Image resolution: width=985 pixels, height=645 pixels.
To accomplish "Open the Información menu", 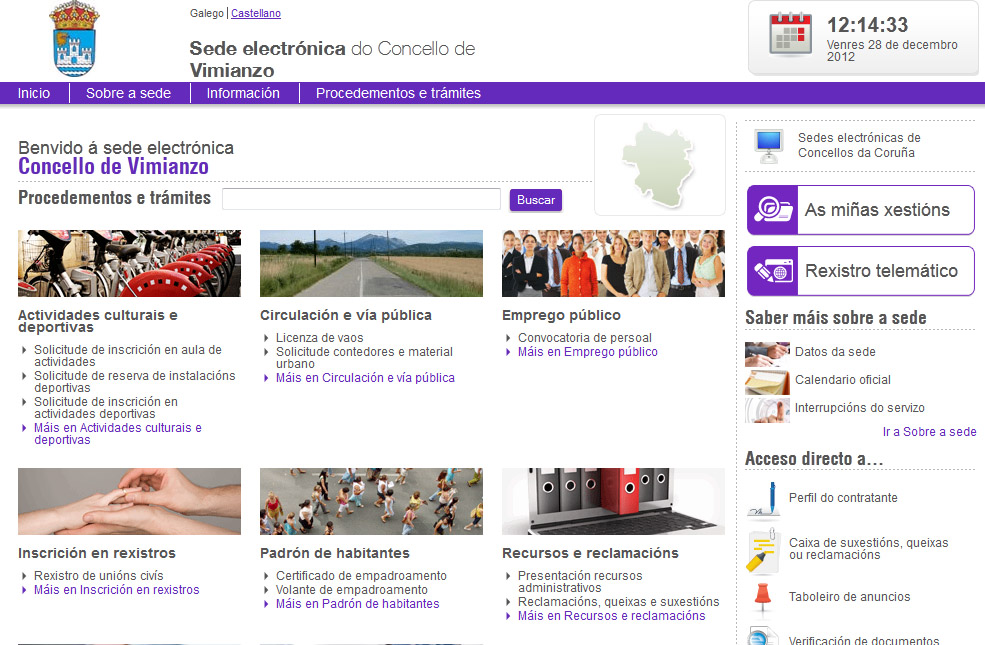I will point(243,93).
